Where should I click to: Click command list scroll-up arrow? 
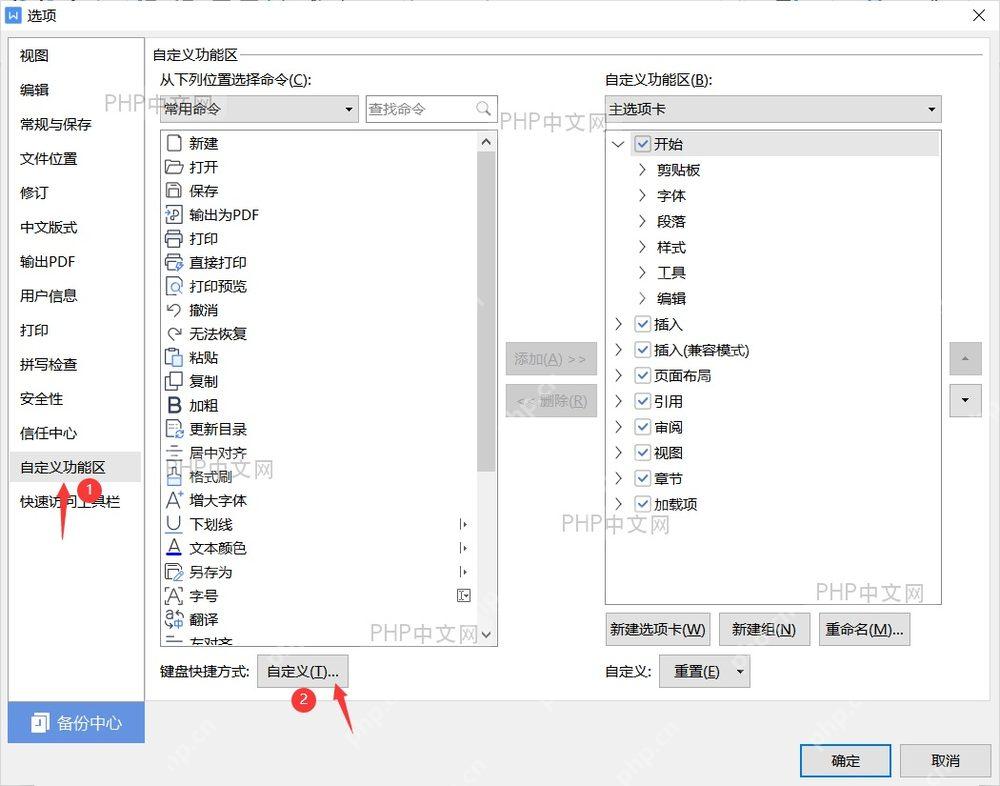[486, 142]
